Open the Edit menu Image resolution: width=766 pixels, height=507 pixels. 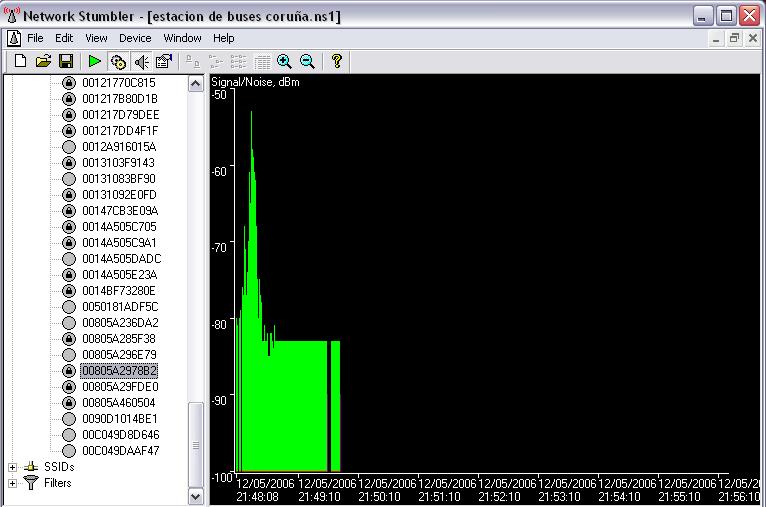[x=64, y=38]
